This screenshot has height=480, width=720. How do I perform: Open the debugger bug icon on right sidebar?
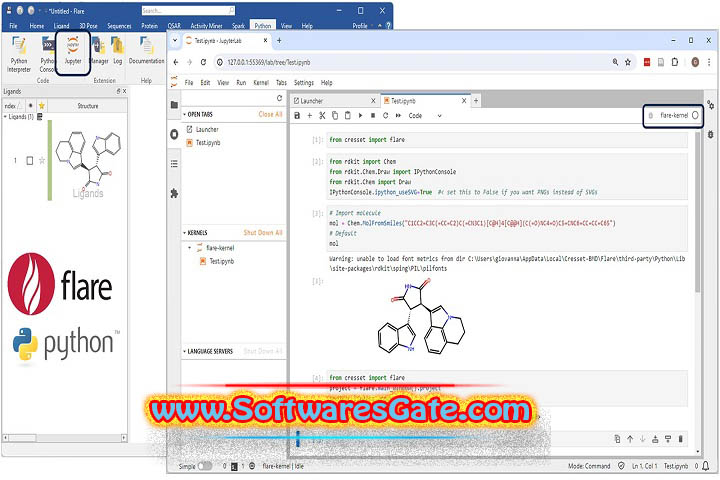coord(710,135)
